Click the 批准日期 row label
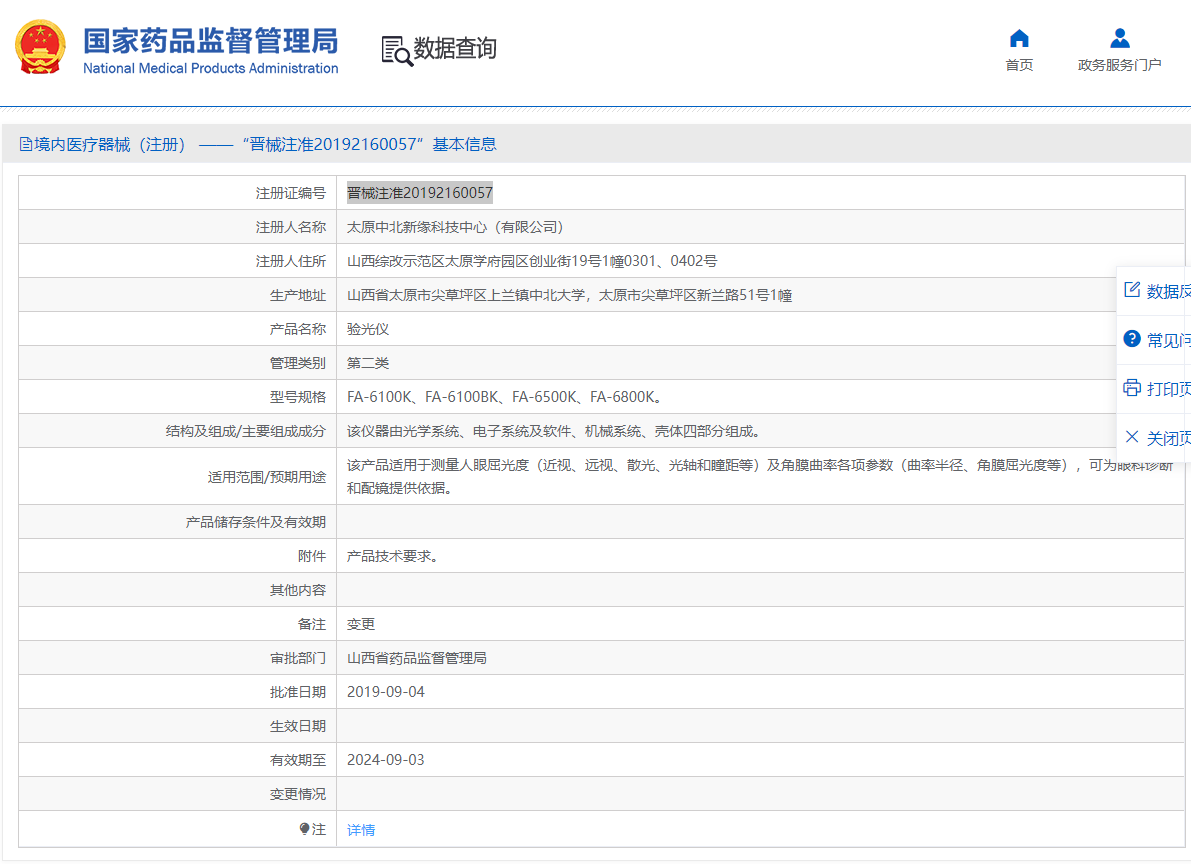 [297, 692]
